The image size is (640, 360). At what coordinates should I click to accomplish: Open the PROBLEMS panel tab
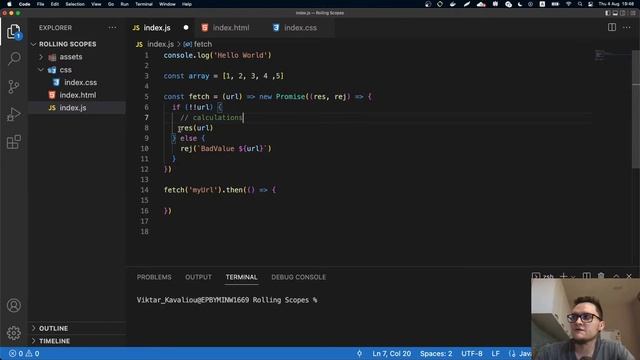tap(154, 277)
